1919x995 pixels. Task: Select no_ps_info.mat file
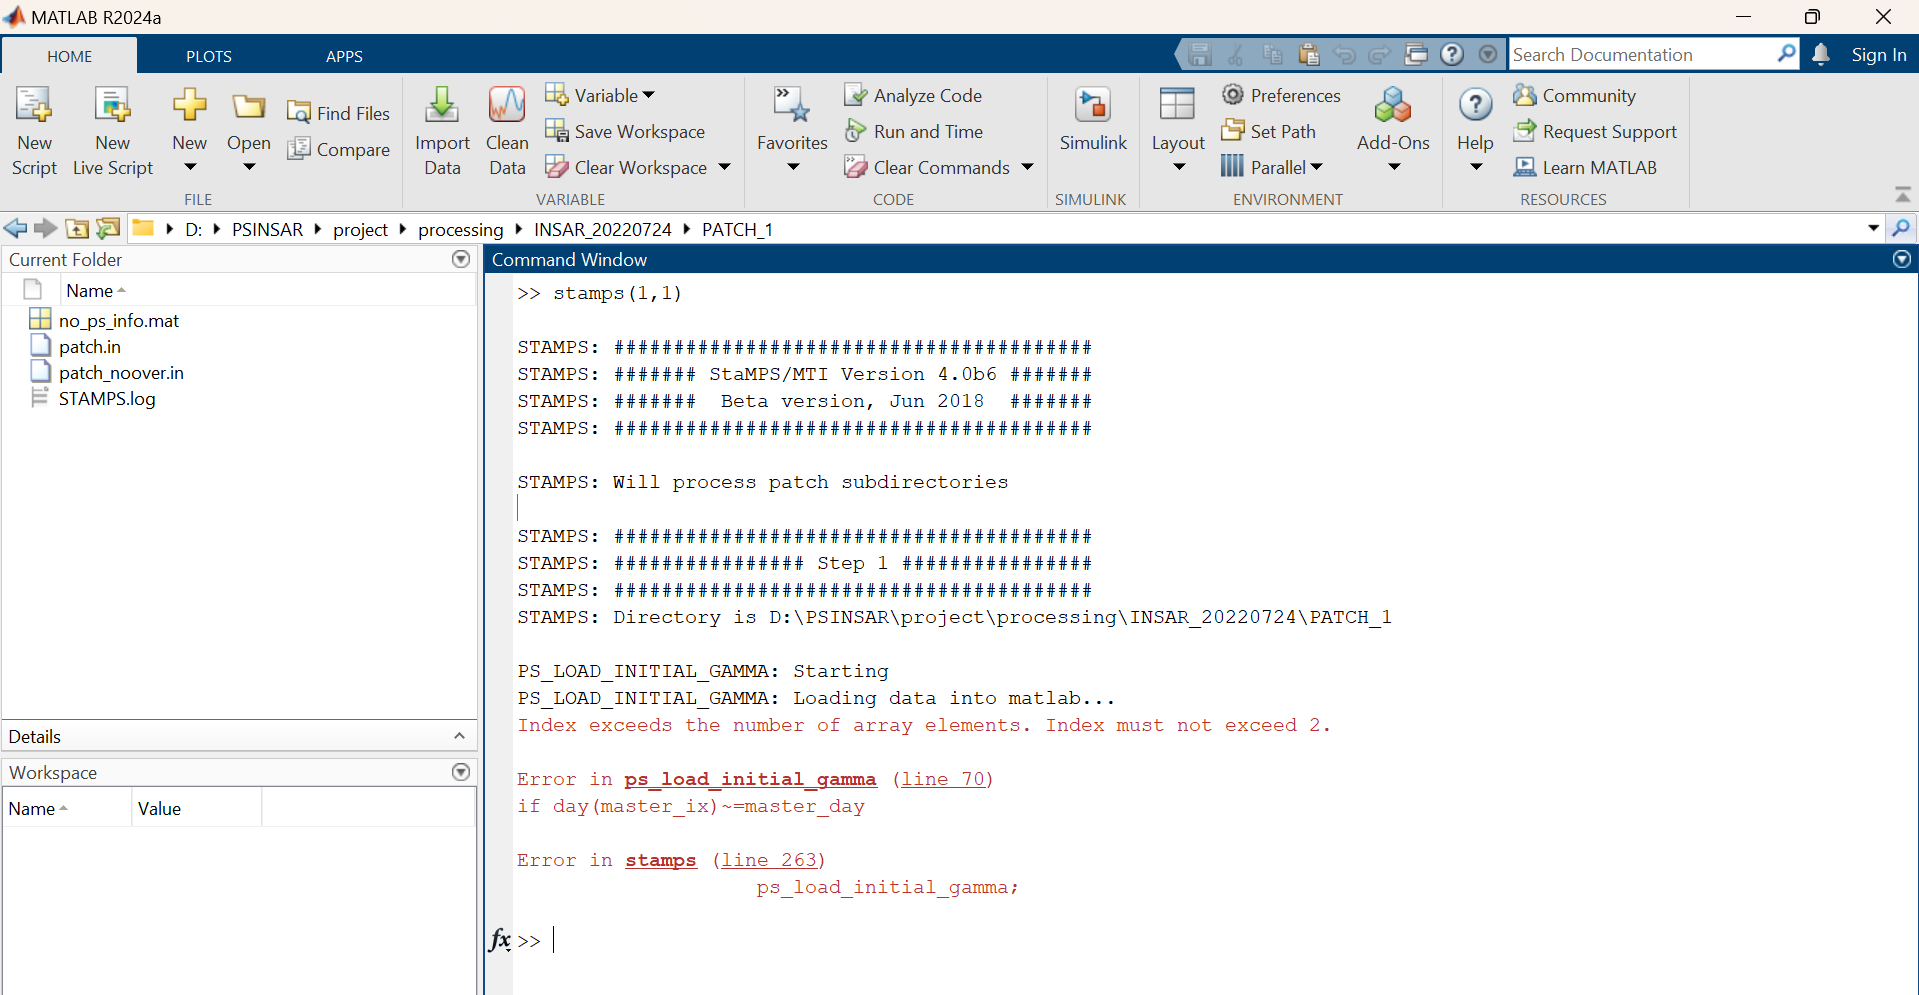(118, 320)
